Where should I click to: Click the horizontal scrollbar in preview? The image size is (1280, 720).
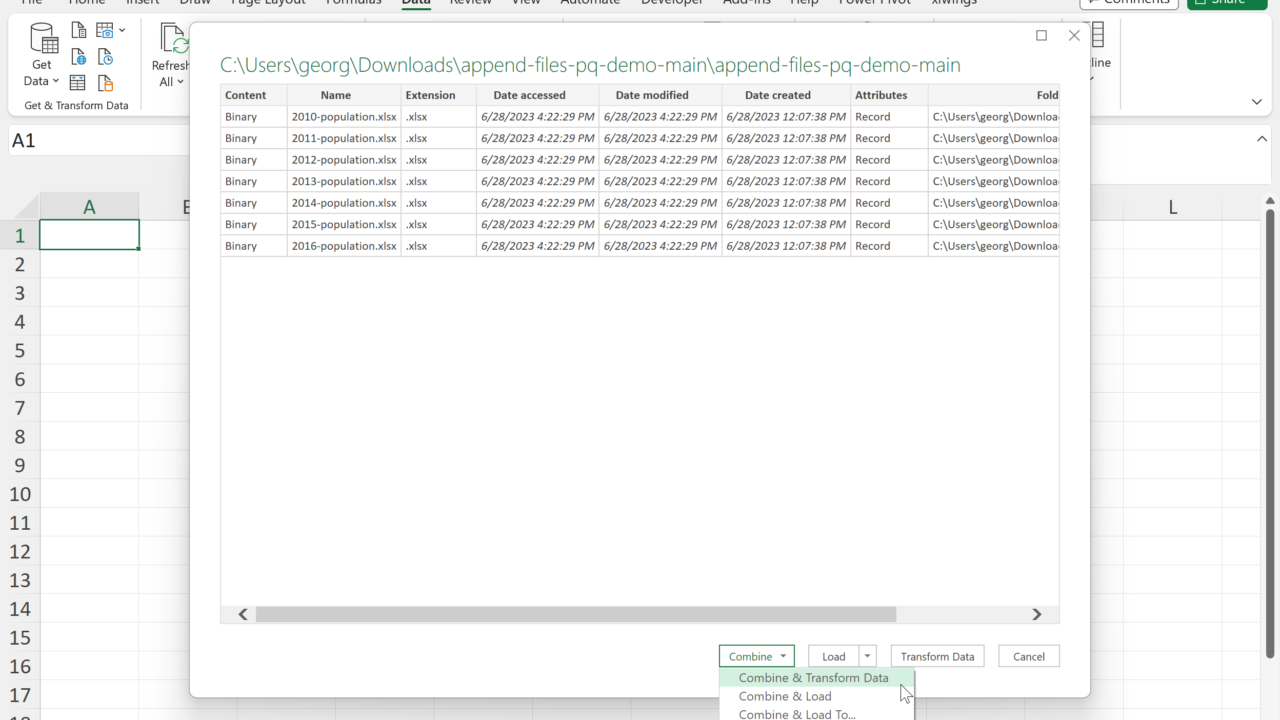575,614
